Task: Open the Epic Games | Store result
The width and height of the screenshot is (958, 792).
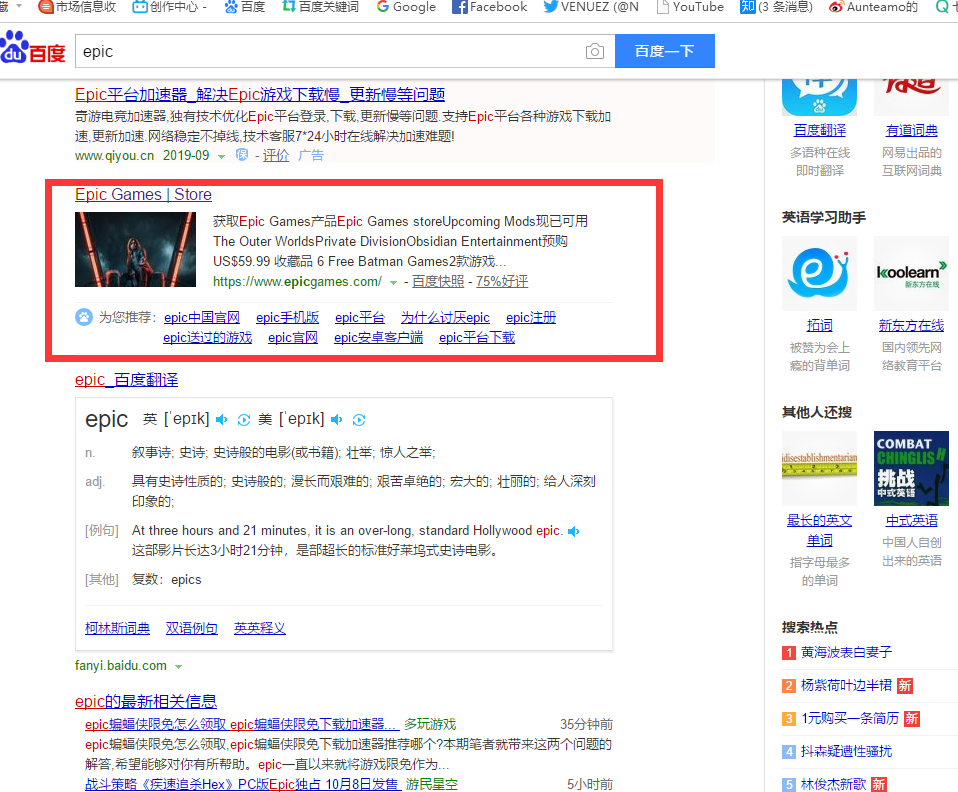Action: coord(143,194)
